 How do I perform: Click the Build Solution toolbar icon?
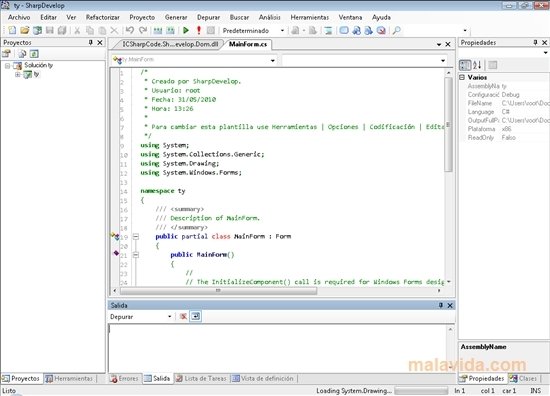click(158, 31)
